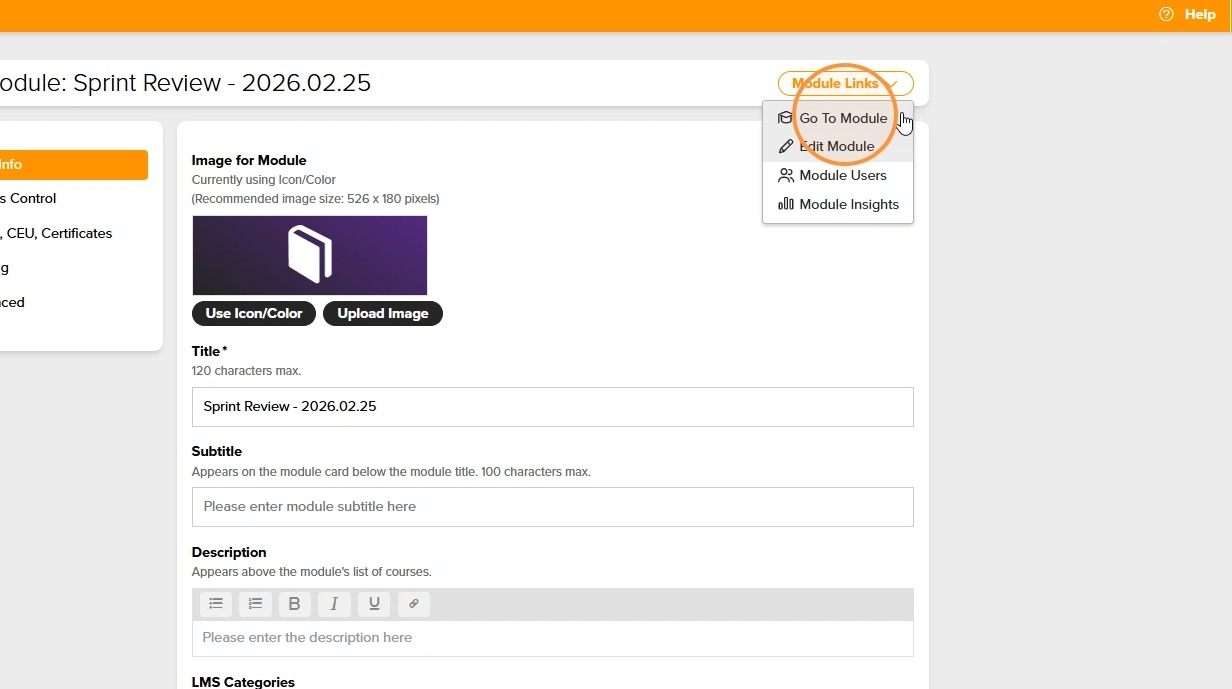Toggle bold formatting in Description editor

294,604
